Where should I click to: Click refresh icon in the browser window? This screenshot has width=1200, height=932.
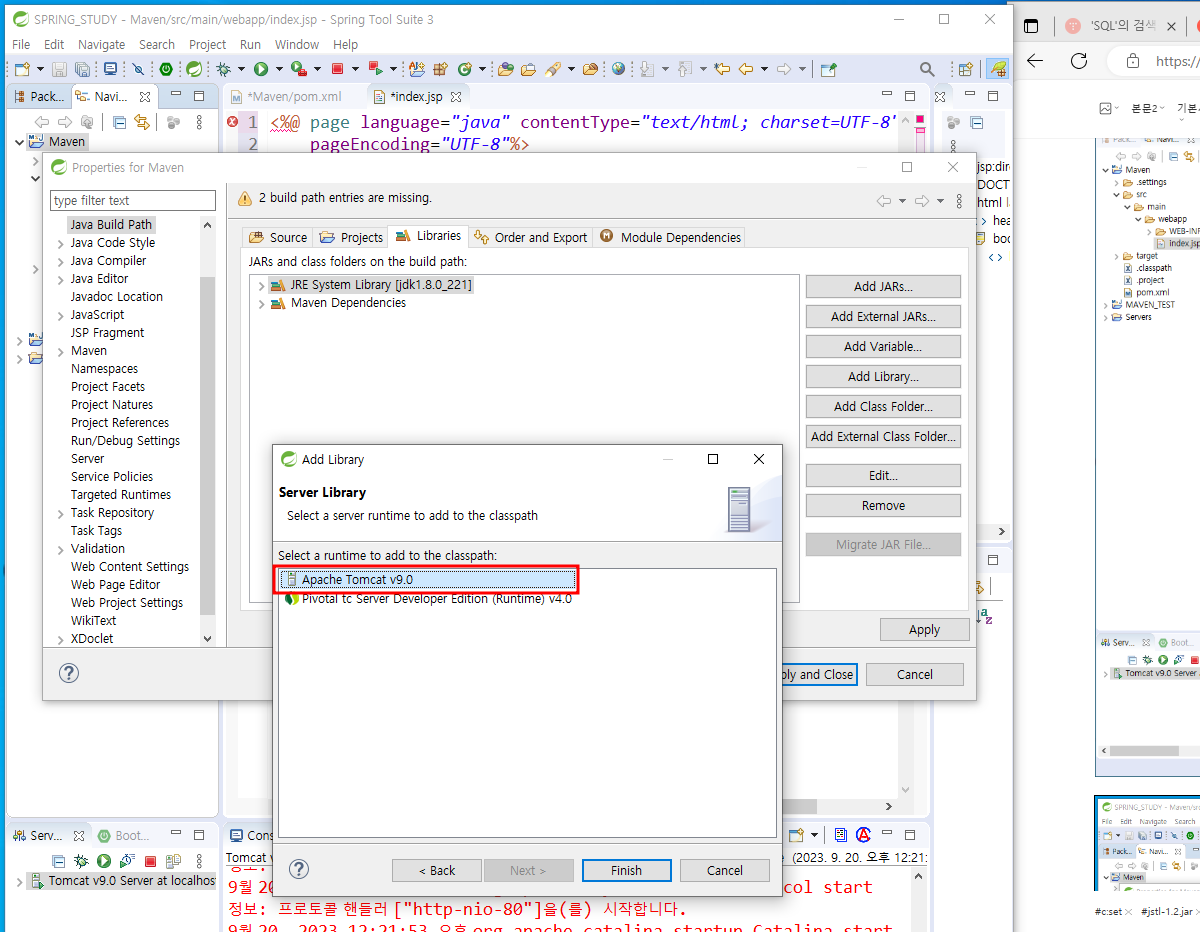click(1078, 61)
